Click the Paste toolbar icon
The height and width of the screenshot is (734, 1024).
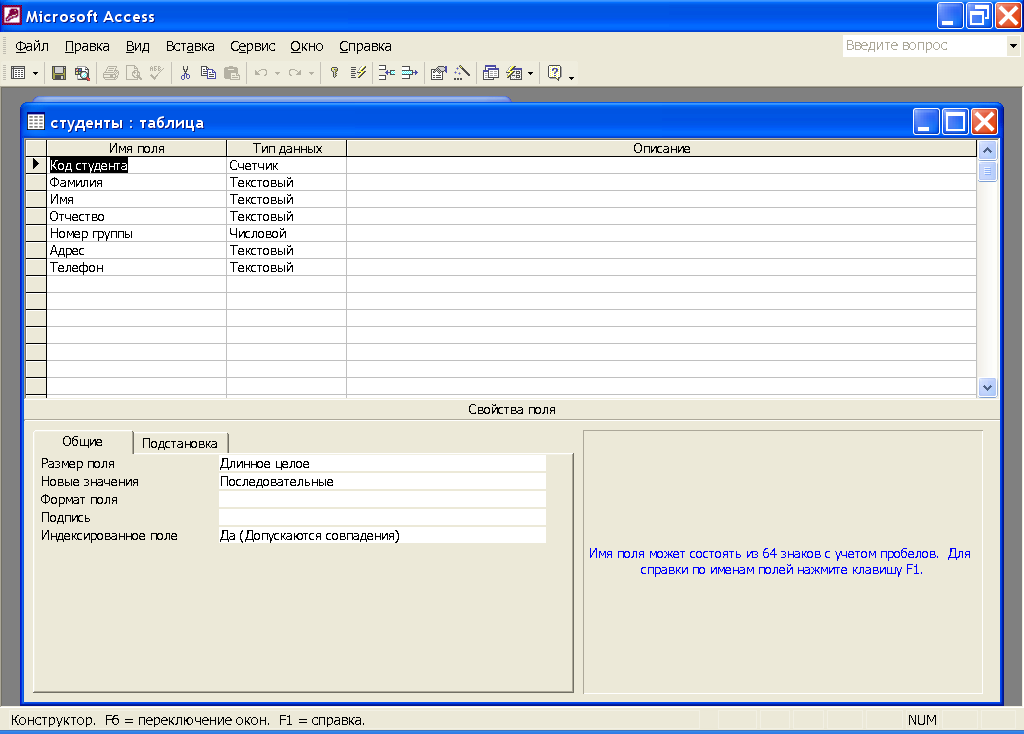[x=232, y=73]
